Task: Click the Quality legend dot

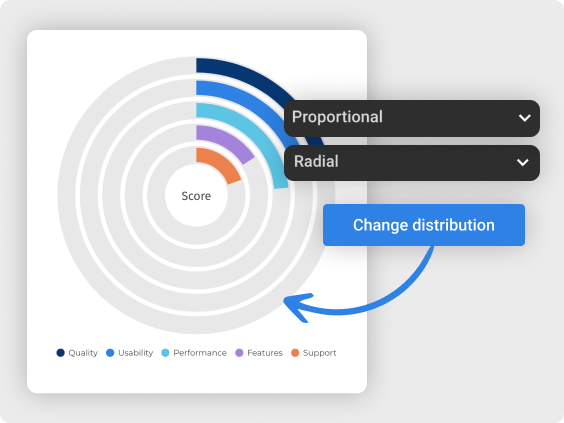Action: 60,353
